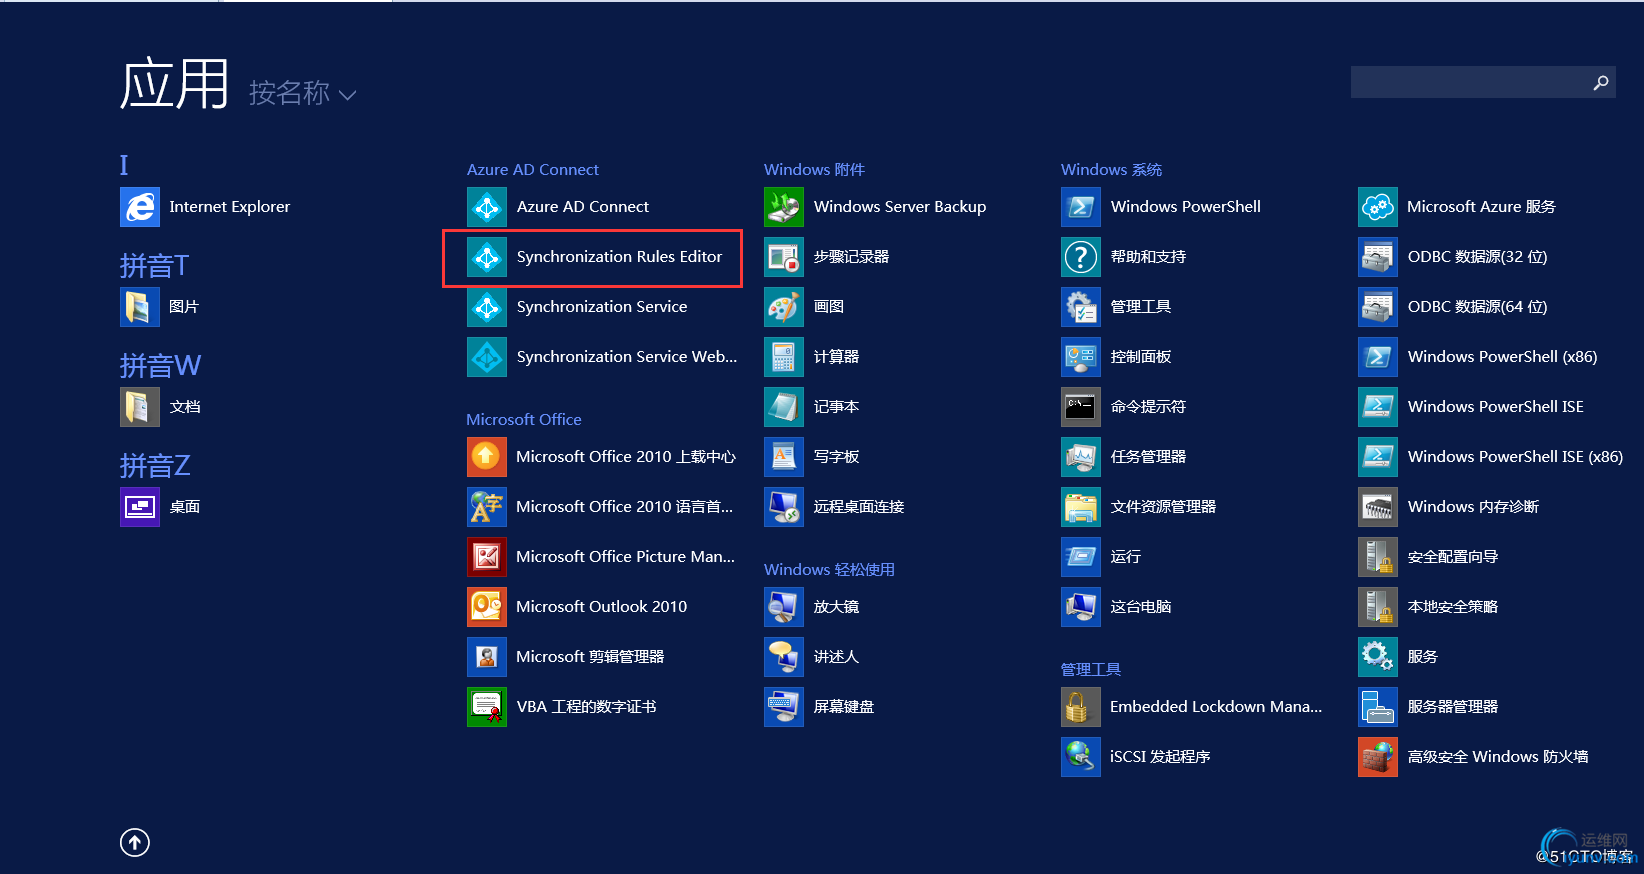The image size is (1644, 874).
Task: Select the Windows 附件 group header
Action: 814,170
